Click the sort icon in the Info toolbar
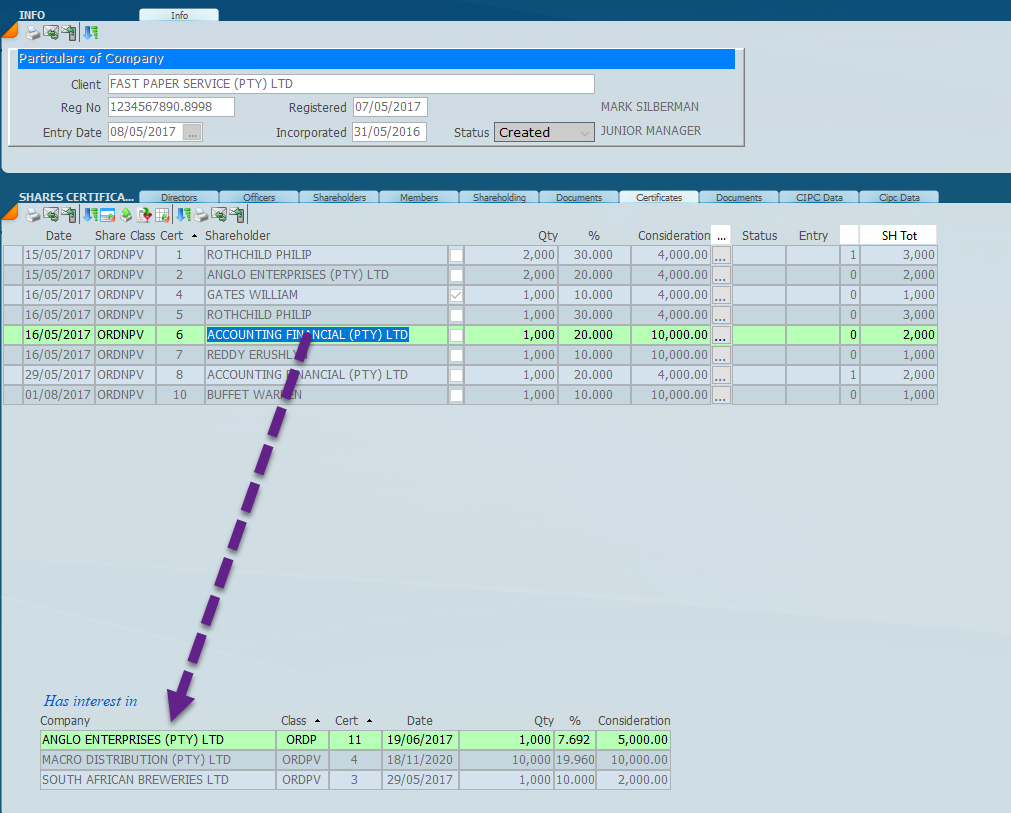The height and width of the screenshot is (813, 1011). pyautogui.click(x=90, y=33)
